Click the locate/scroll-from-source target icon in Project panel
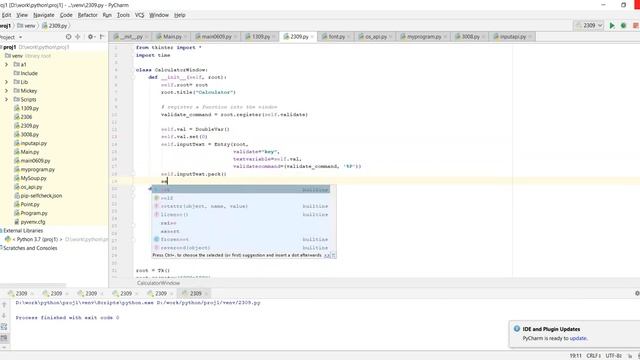Image resolution: width=640 pixels, height=360 pixels. pos(68,37)
